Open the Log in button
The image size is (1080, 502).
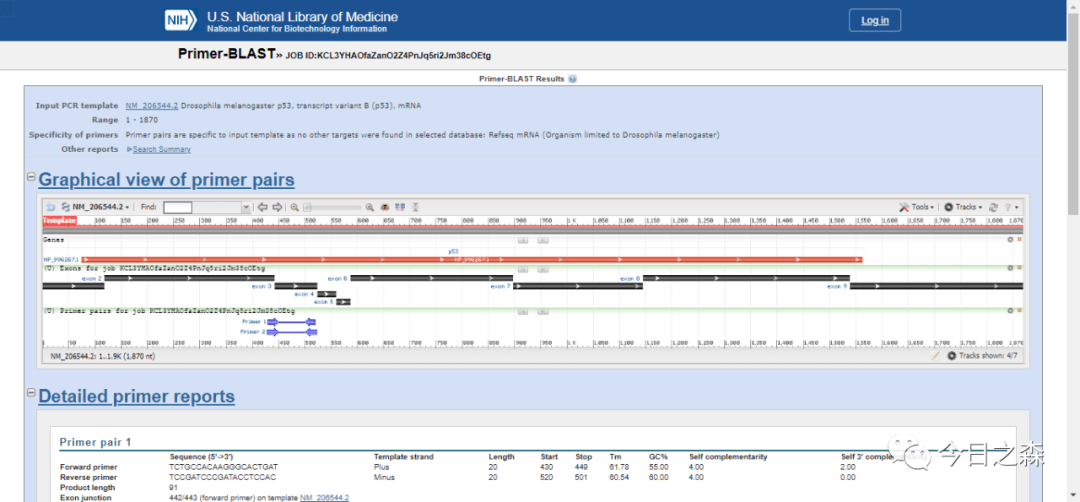point(875,21)
